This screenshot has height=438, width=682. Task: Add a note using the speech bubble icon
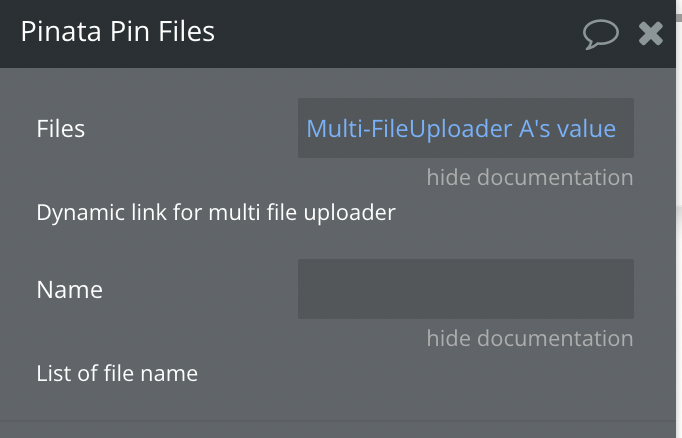click(x=601, y=34)
